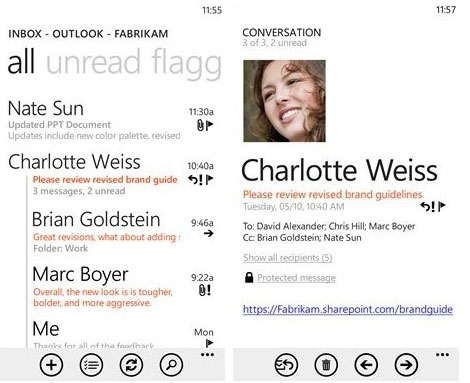Go to previous message with left arrow
470x383 pixels.
point(366,365)
